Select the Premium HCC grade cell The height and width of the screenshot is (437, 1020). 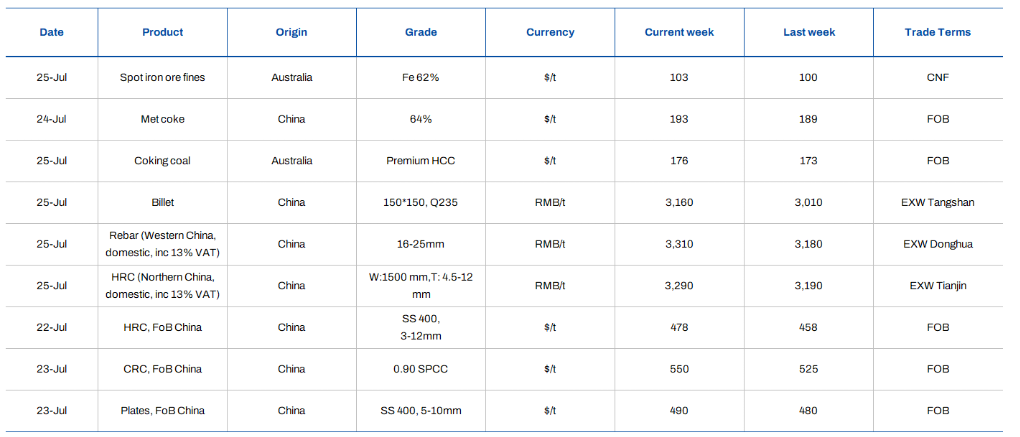pyautogui.click(x=421, y=161)
